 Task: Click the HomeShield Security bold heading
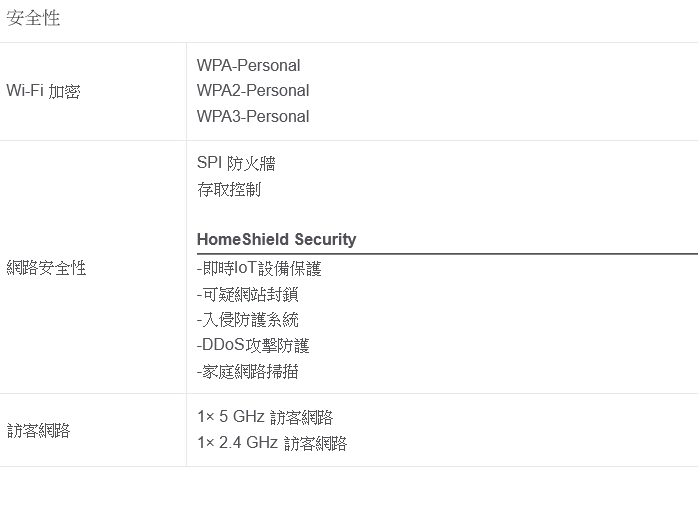click(x=276, y=239)
